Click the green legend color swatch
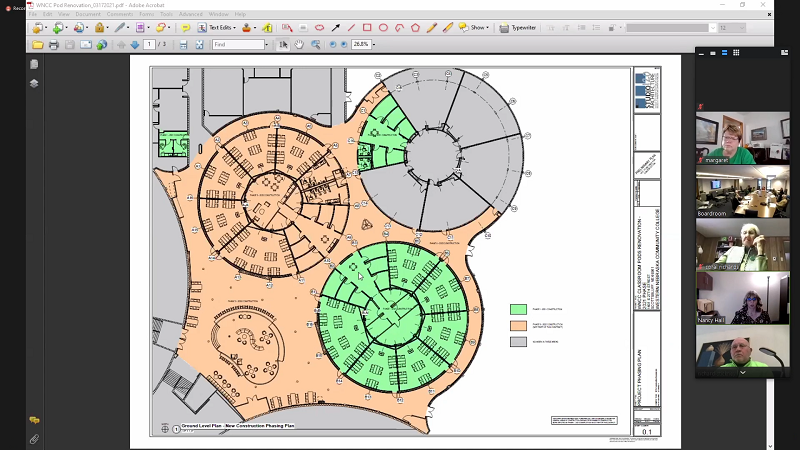This screenshot has height=450, width=800. pos(518,310)
